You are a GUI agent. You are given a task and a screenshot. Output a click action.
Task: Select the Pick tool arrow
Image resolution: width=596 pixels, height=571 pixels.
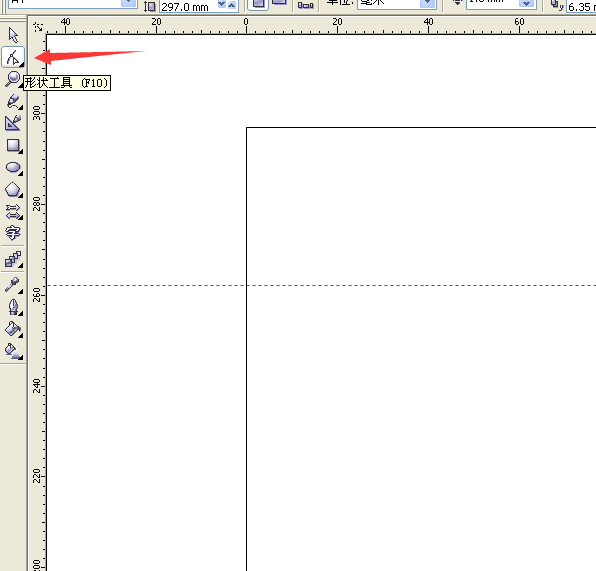pyautogui.click(x=13, y=35)
